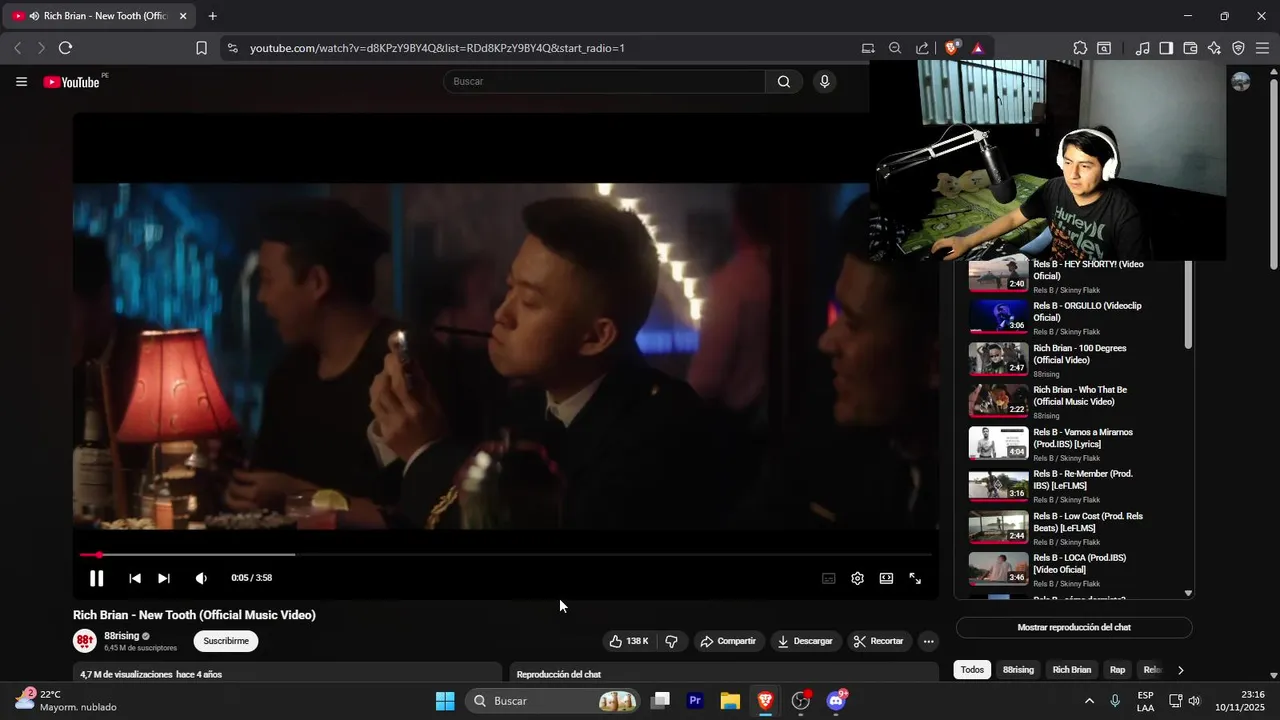Toggle the browser sidebar panel
This screenshot has width=1280, height=720.
tap(1166, 48)
